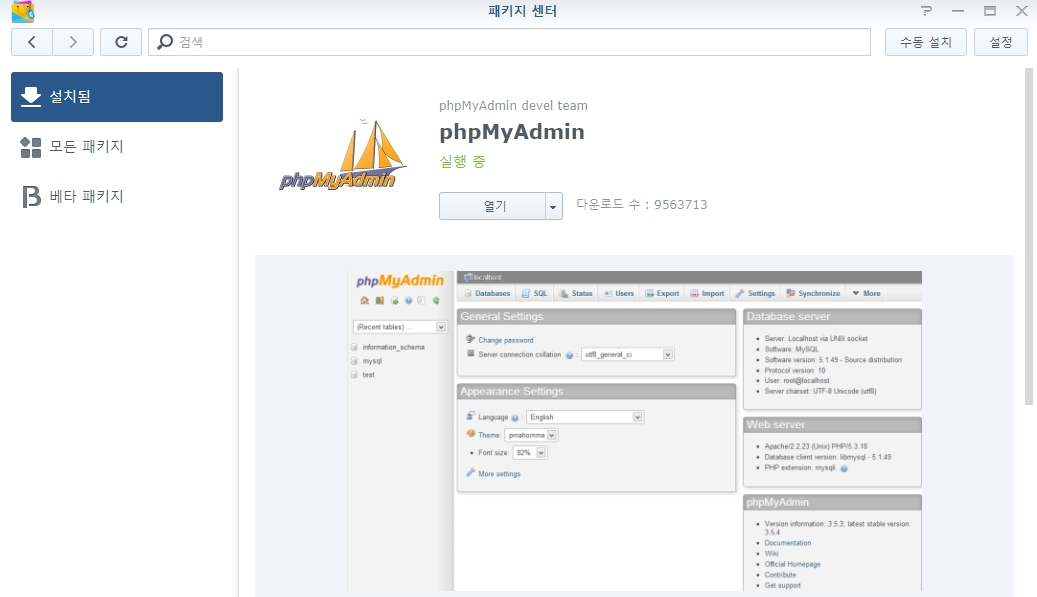1037x597 pixels.
Task: Refresh the package list
Action: [x=121, y=42]
